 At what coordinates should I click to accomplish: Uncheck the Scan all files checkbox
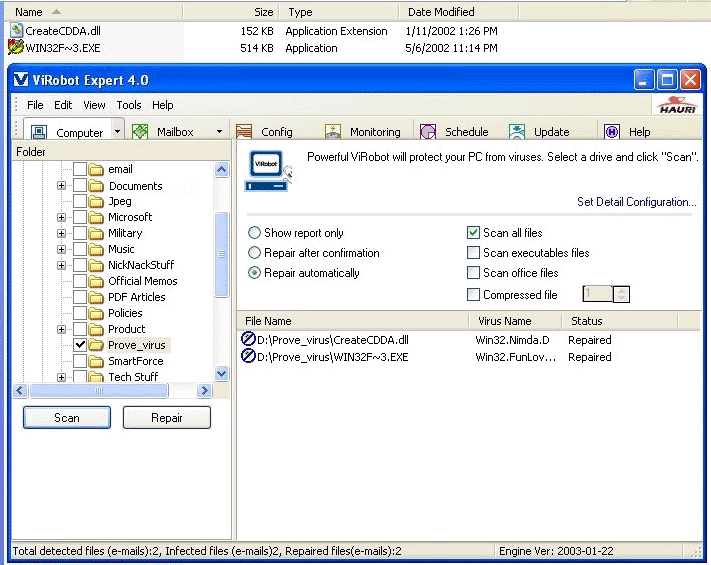coord(474,233)
